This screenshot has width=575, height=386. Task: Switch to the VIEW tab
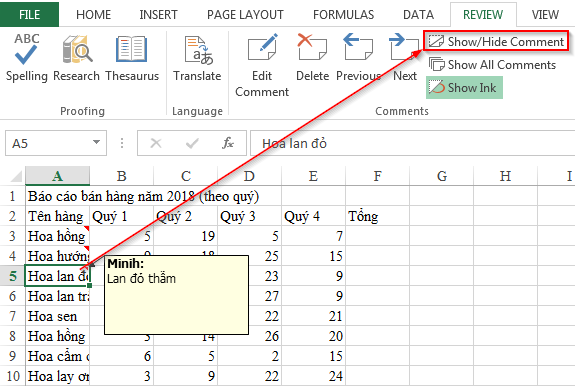click(545, 15)
